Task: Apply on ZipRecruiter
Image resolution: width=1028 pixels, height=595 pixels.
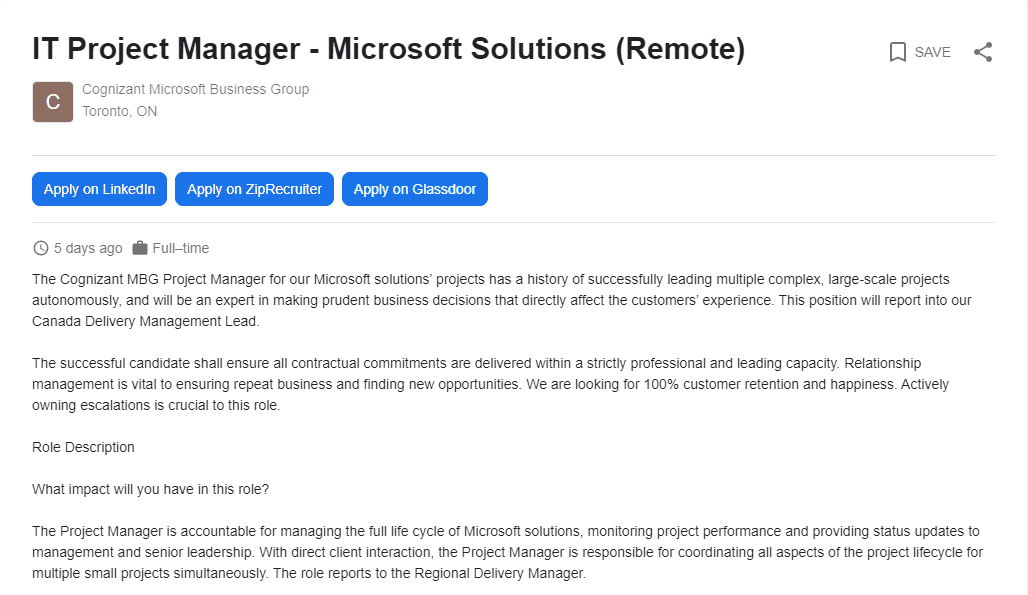Action: click(x=254, y=189)
